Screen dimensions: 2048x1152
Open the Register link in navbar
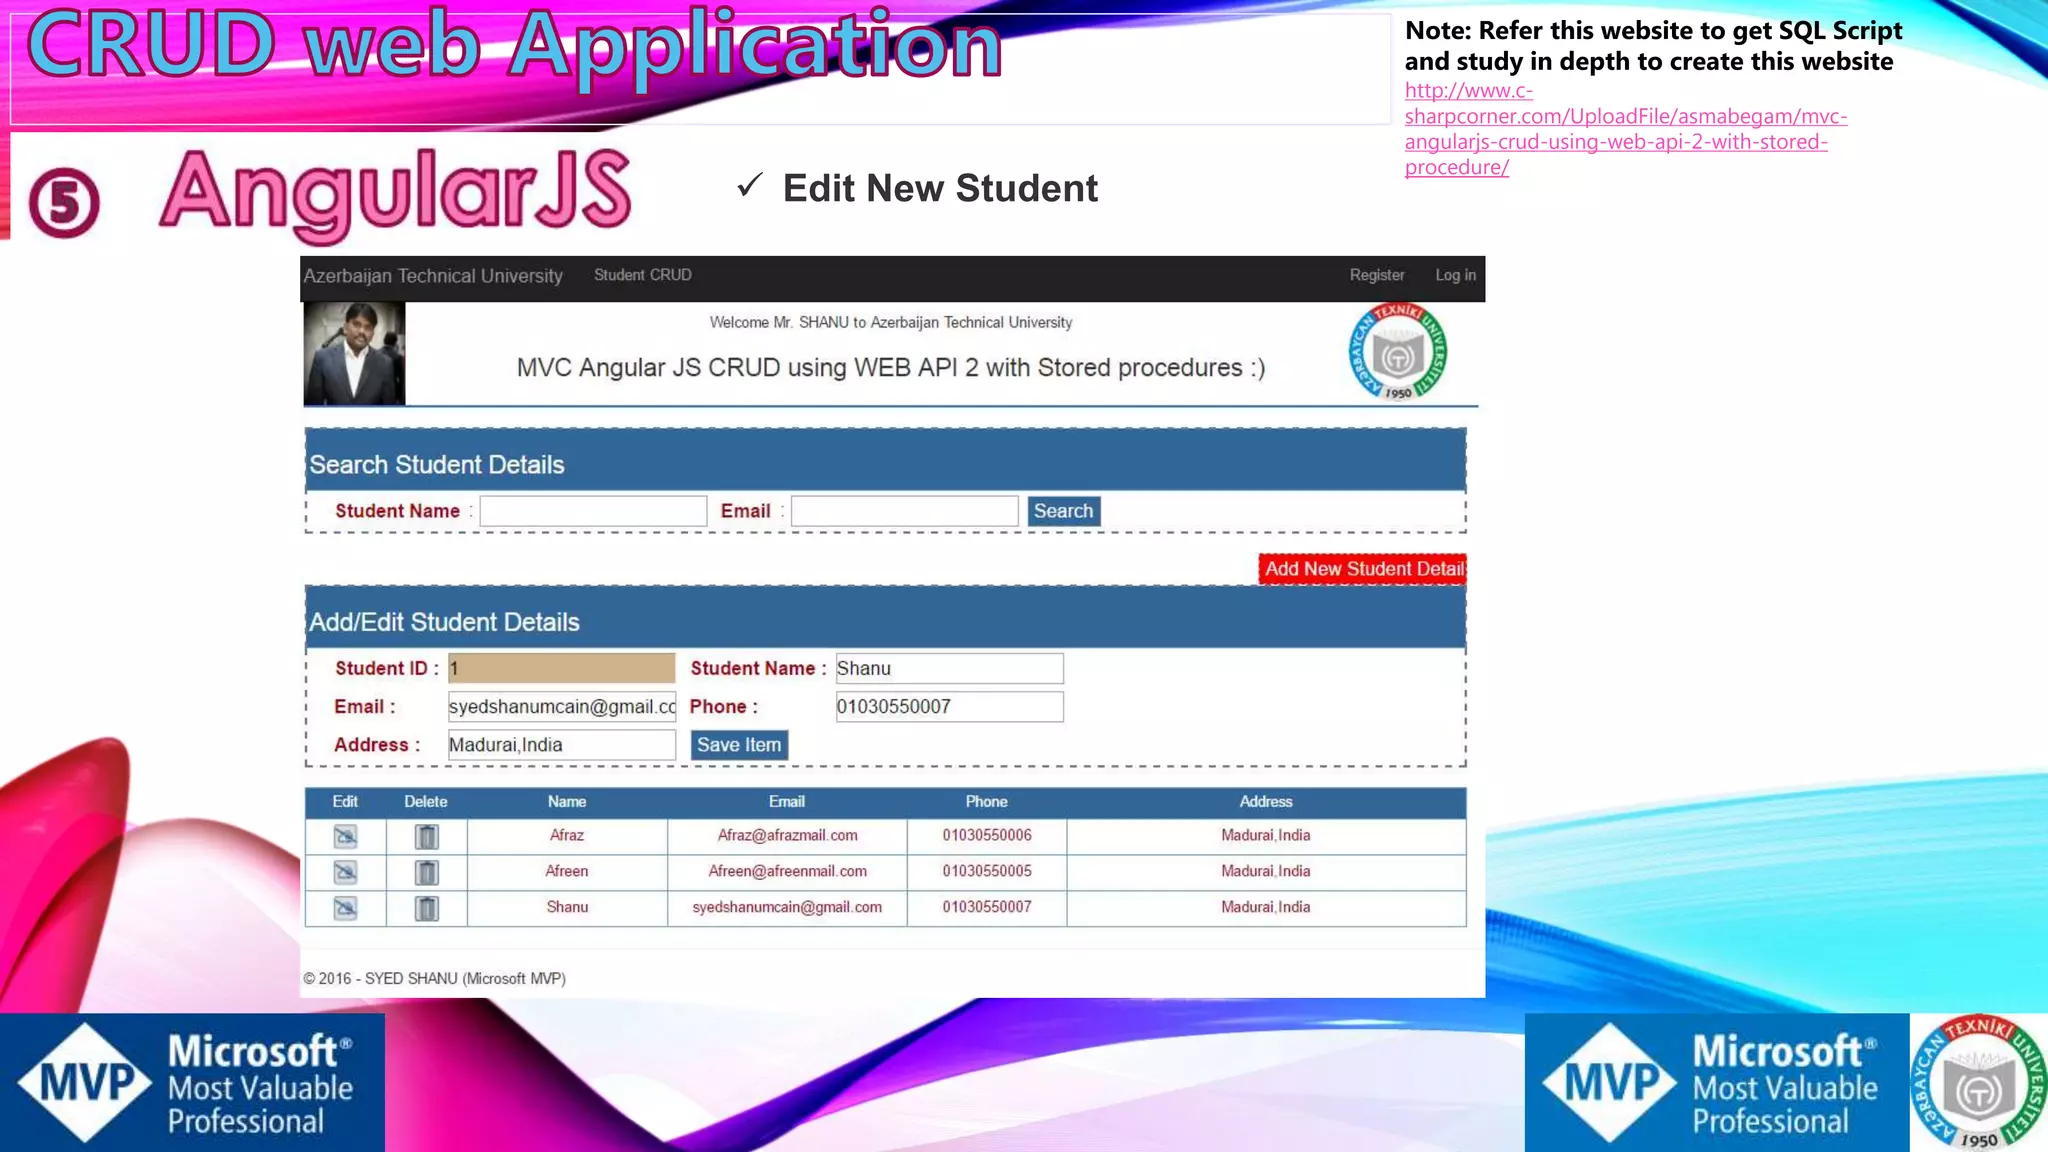1377,275
